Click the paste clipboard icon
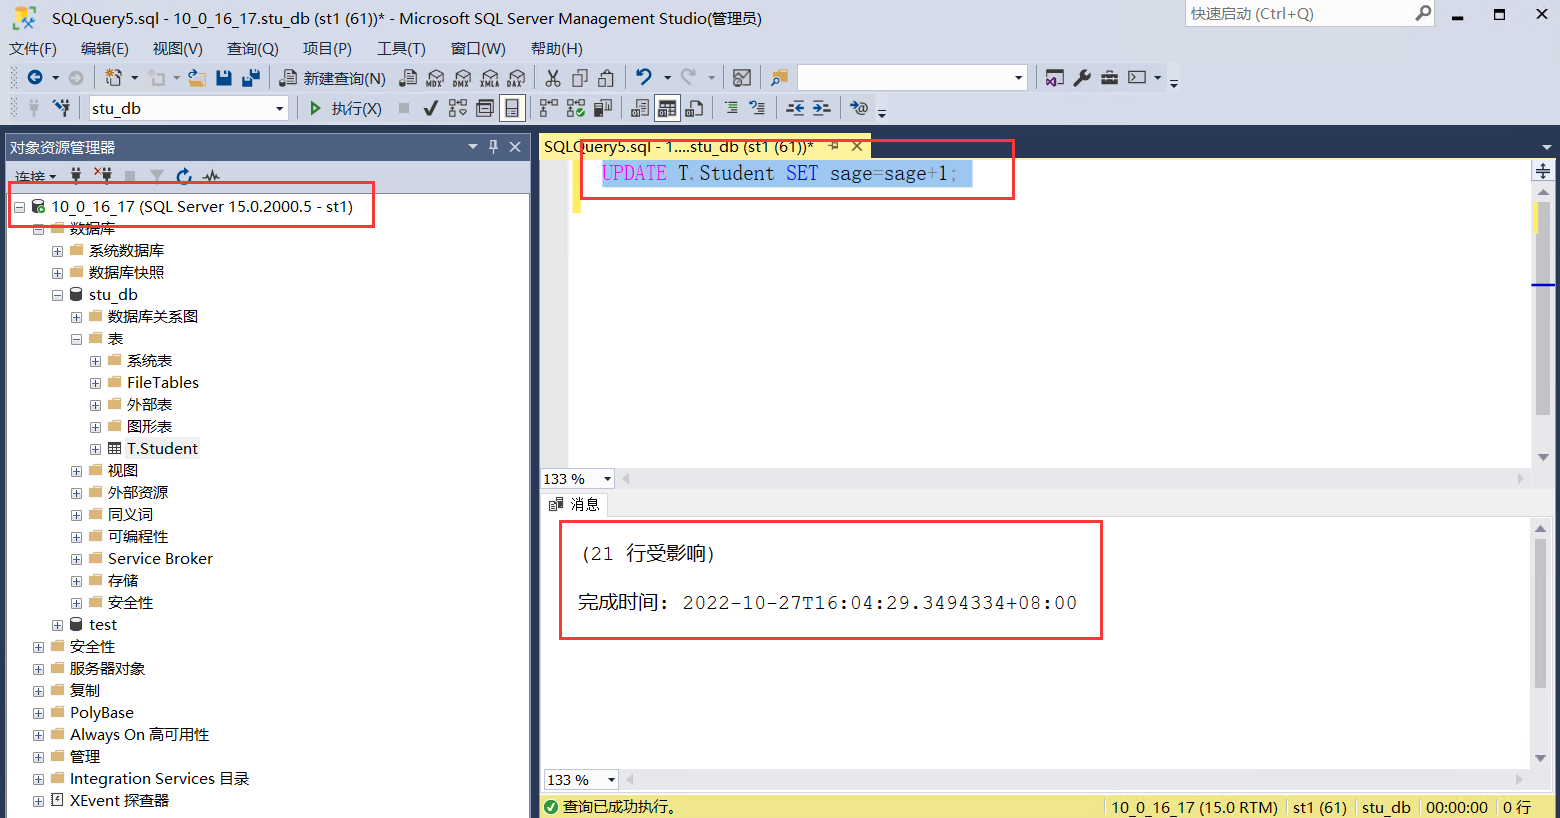This screenshot has height=818, width=1560. tap(606, 78)
